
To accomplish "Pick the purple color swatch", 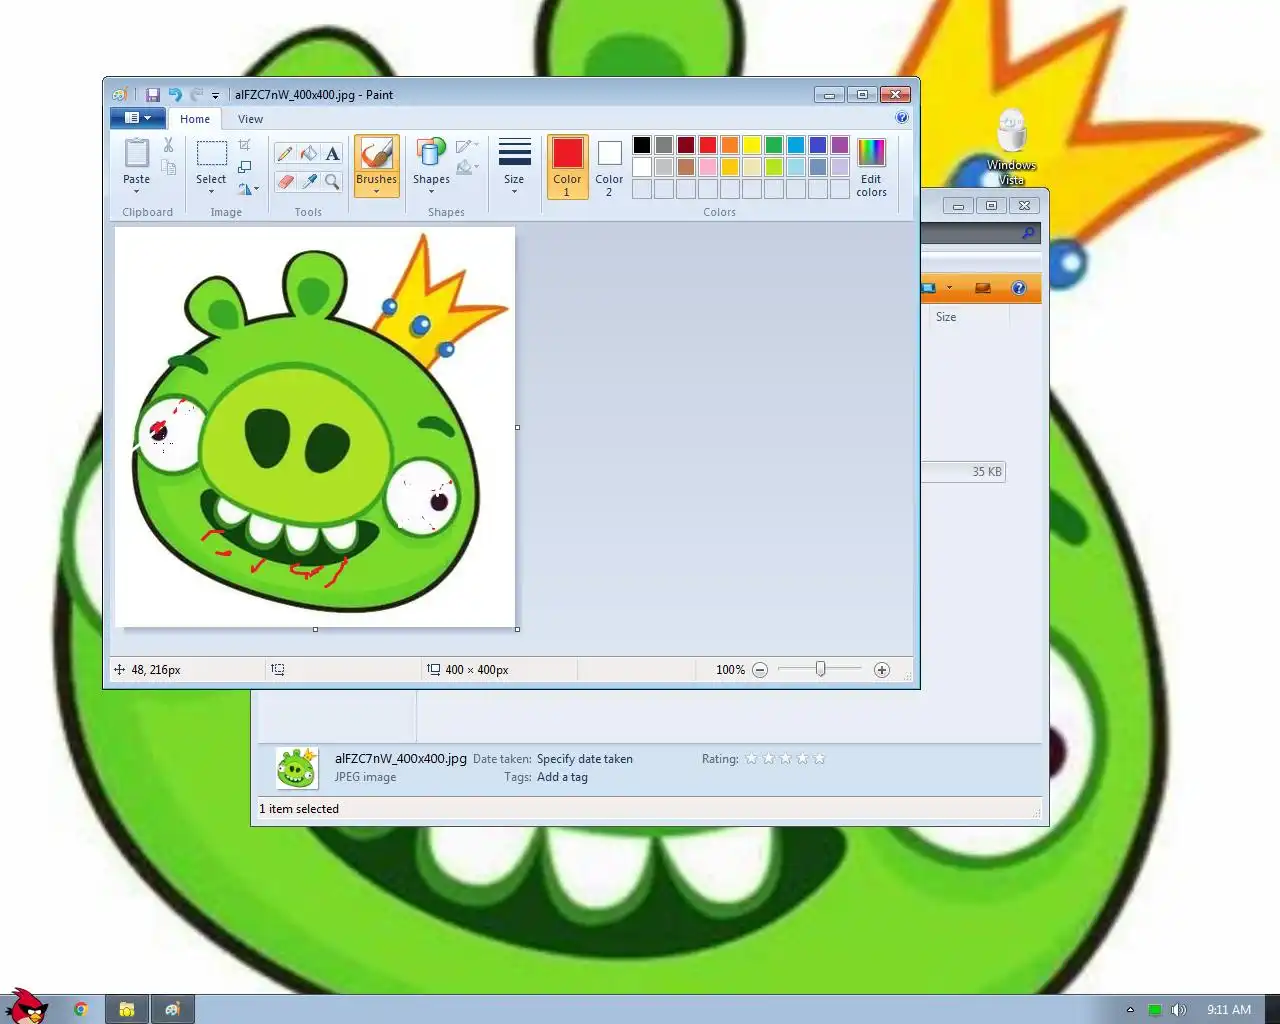I will 840,145.
